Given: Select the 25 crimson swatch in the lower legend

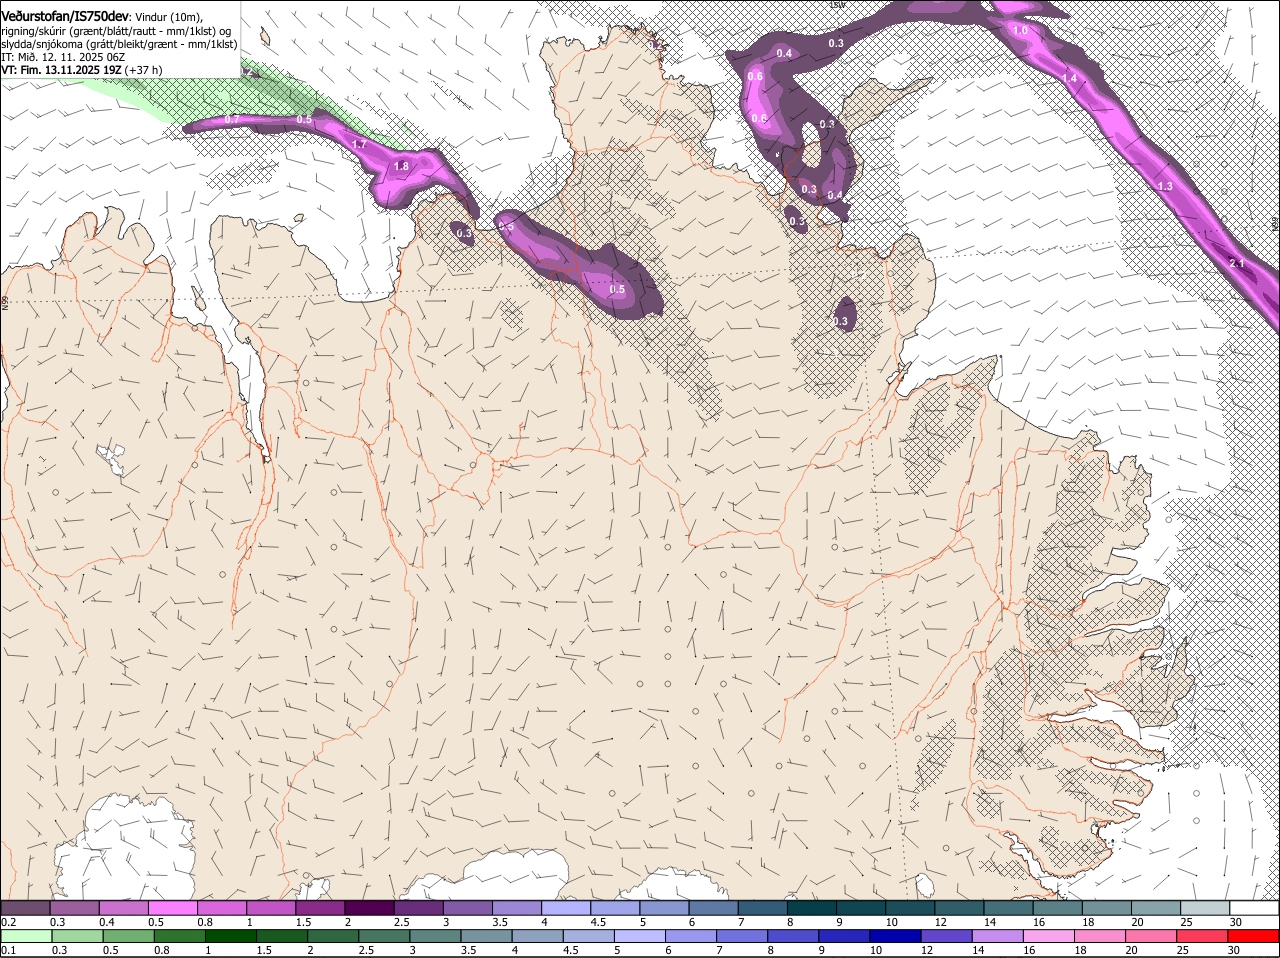Looking at the screenshot, I should click(1201, 937).
